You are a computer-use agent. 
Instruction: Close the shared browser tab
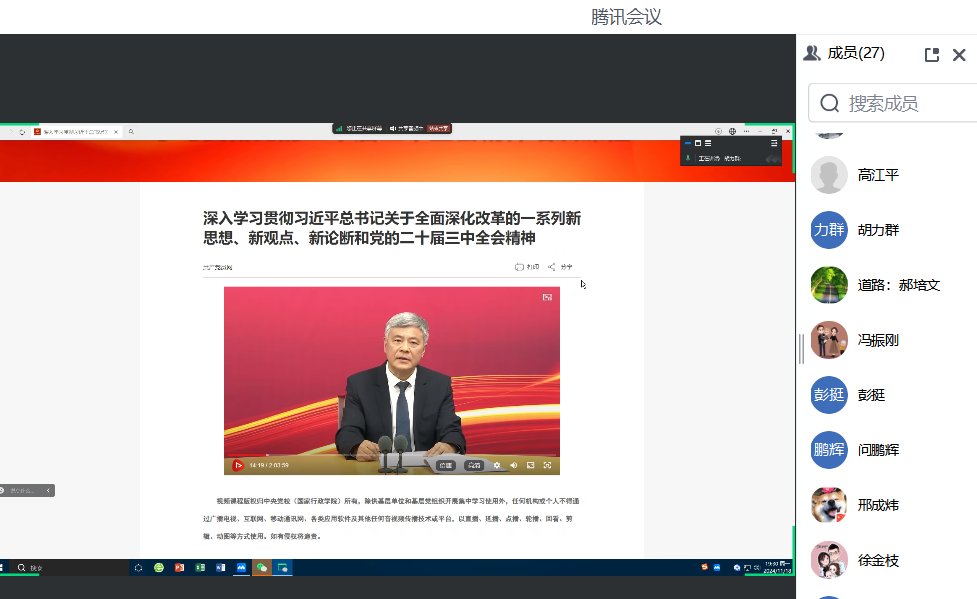point(116,131)
